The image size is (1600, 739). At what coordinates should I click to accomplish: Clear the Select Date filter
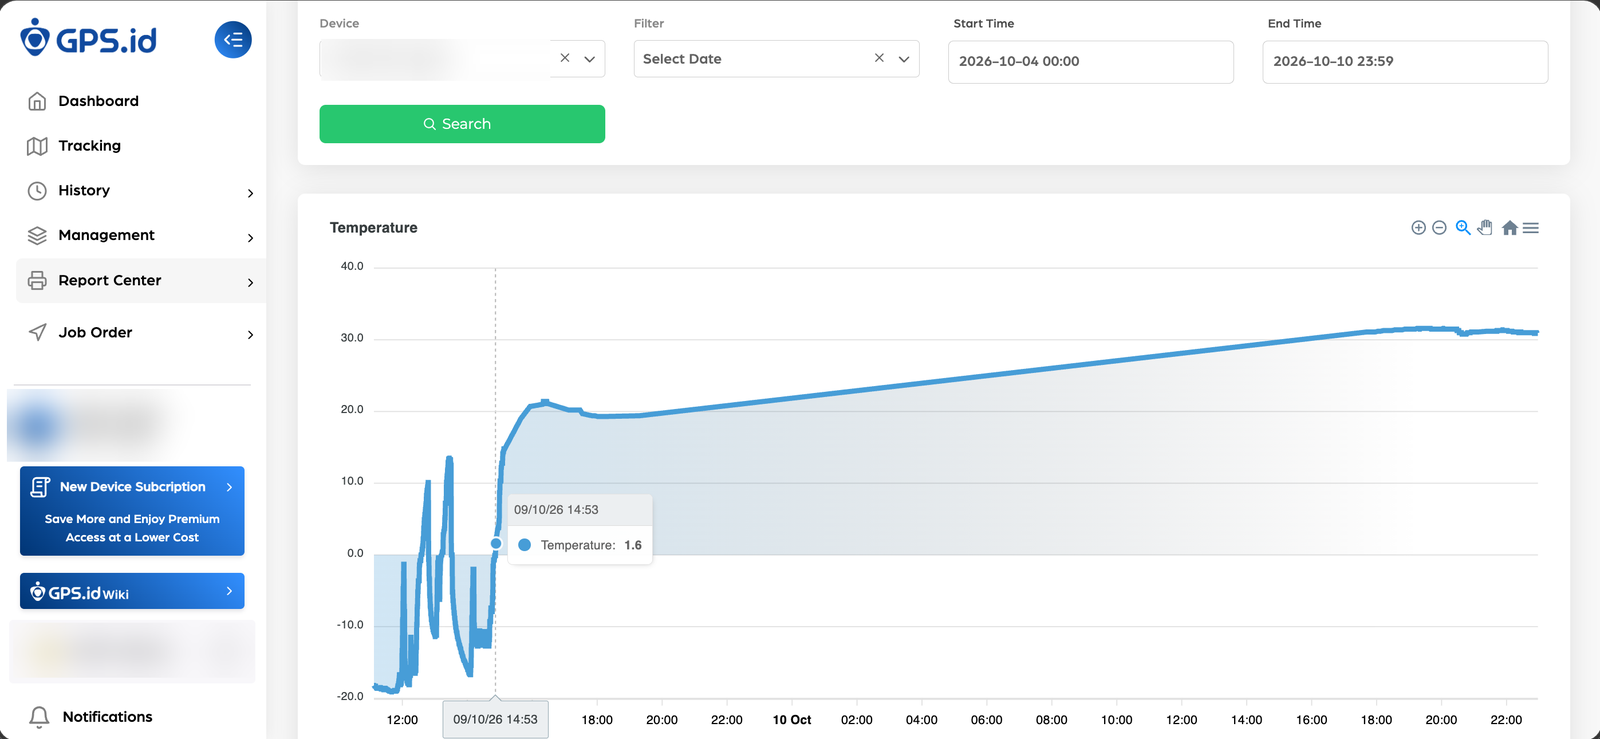pos(879,58)
